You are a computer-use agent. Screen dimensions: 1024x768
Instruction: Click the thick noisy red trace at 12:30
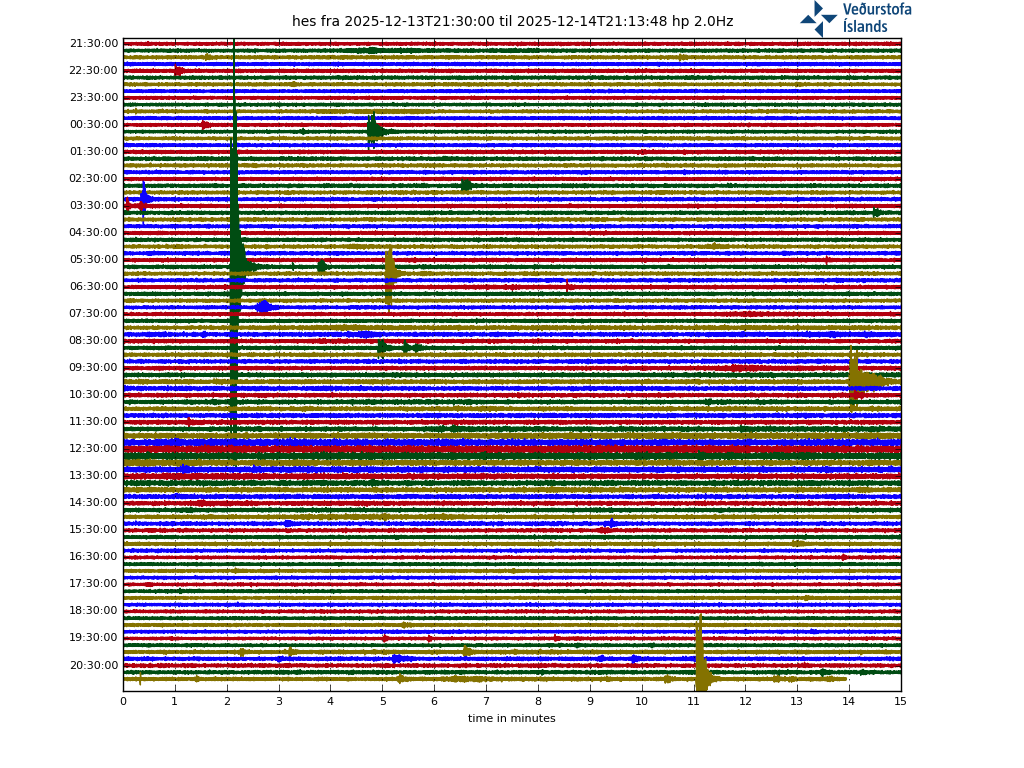point(500,449)
